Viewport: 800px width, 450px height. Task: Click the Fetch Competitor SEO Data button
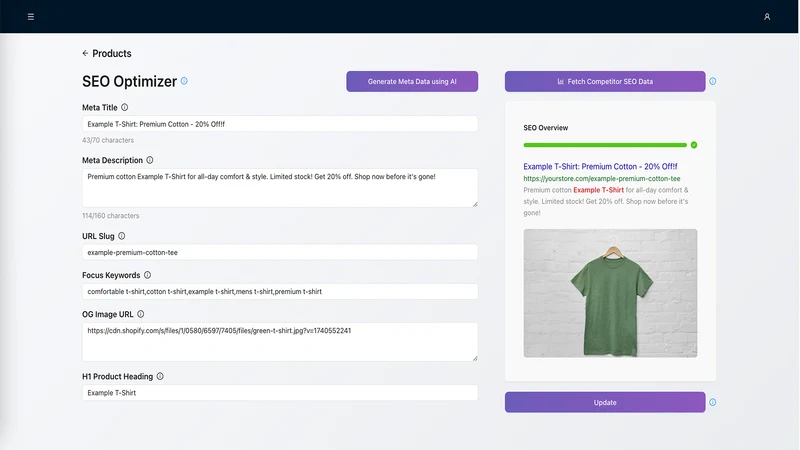point(605,81)
